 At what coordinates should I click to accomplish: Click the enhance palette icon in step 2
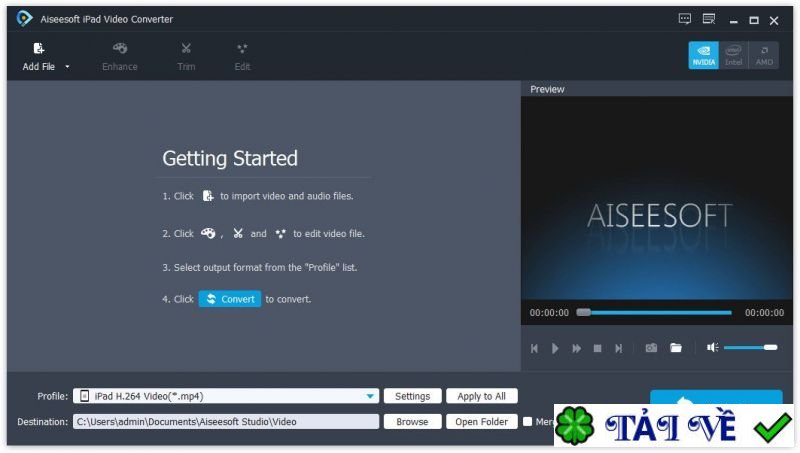point(208,233)
